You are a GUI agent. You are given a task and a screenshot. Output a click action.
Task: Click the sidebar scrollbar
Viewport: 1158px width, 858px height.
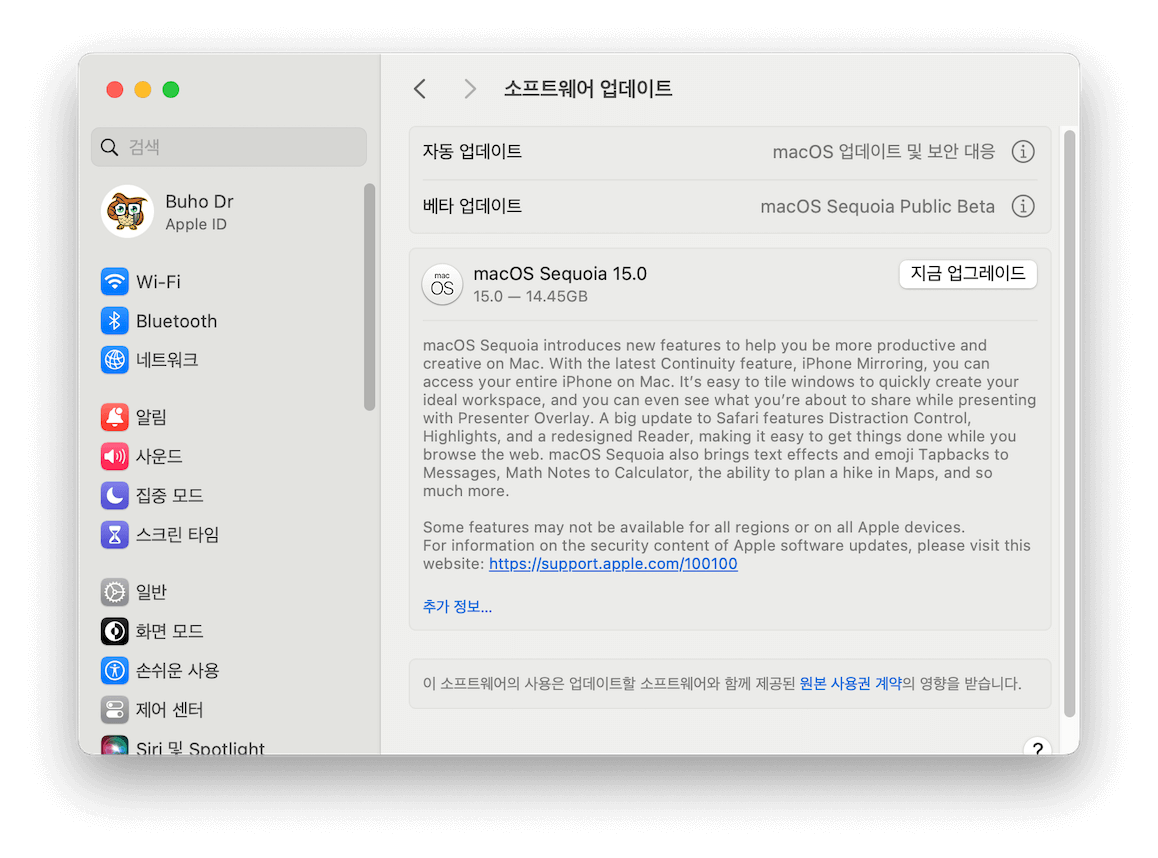(x=369, y=297)
